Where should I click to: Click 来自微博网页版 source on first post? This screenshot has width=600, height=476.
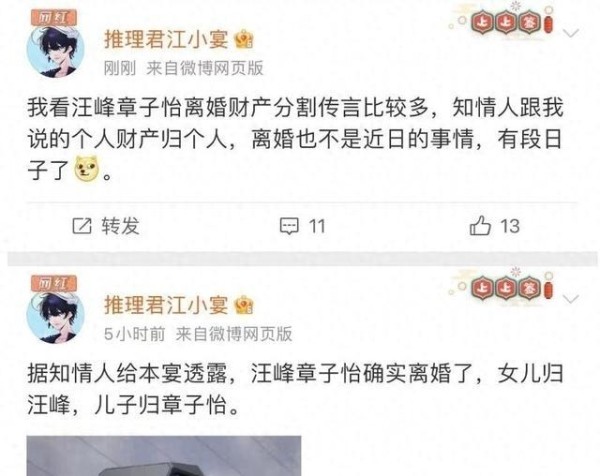tap(205, 68)
